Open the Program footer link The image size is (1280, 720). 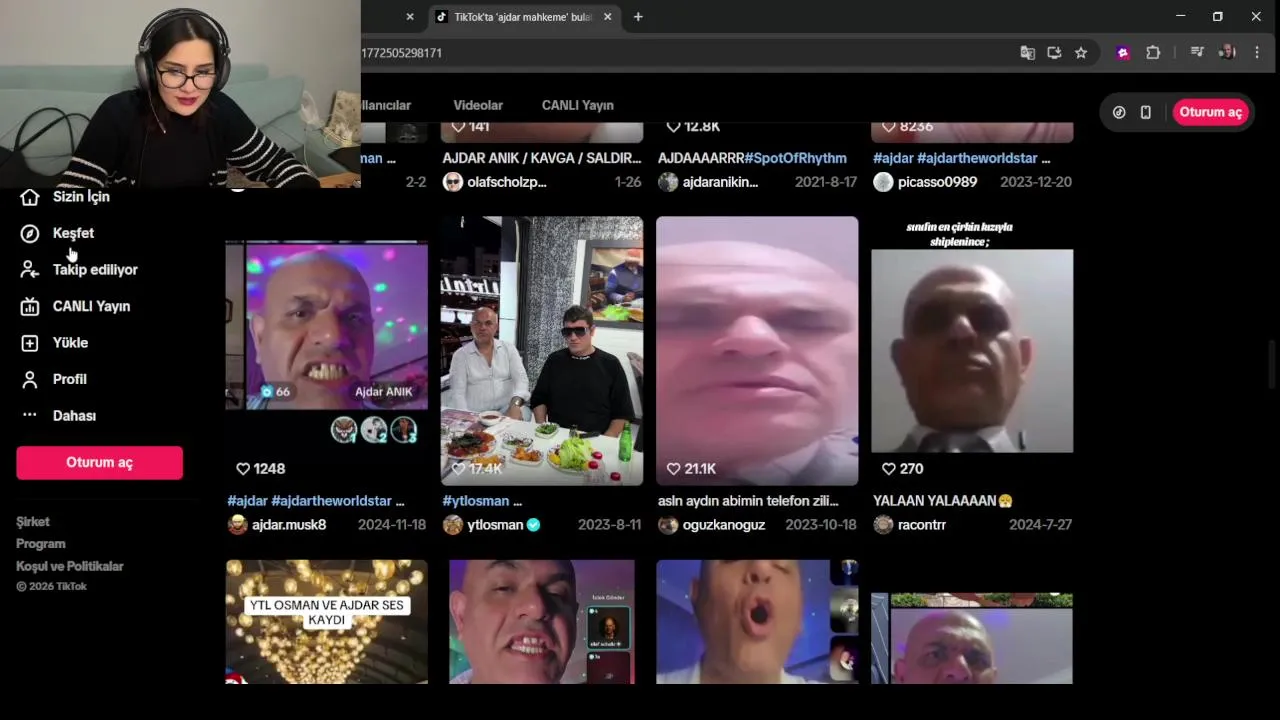41,544
